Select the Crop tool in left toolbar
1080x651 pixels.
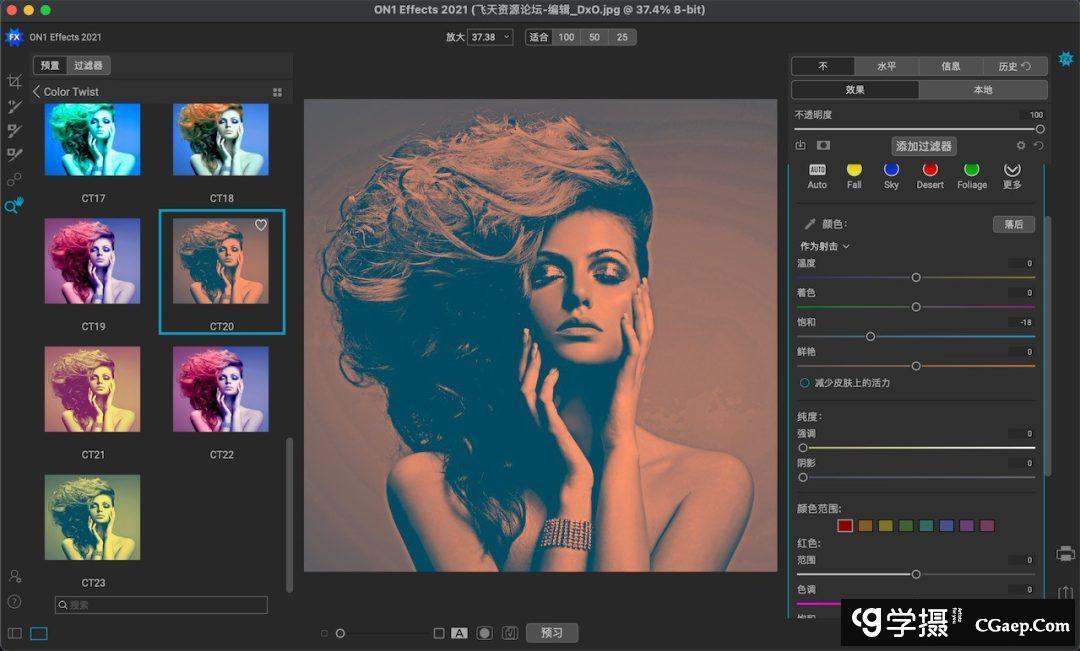tap(14, 82)
